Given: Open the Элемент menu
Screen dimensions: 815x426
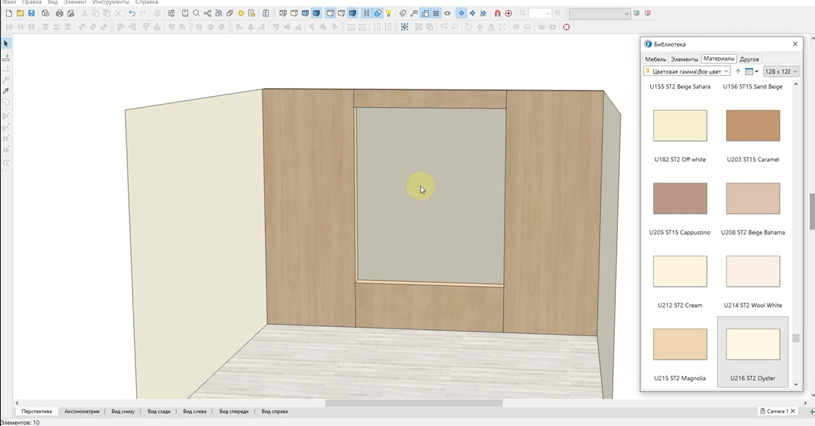Looking at the screenshot, I should pos(75,2).
